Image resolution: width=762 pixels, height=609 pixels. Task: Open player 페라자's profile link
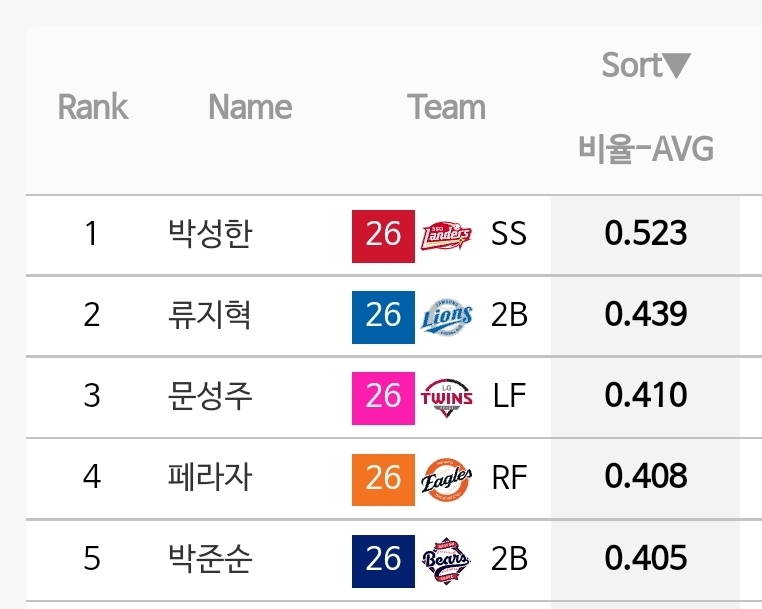(x=210, y=477)
